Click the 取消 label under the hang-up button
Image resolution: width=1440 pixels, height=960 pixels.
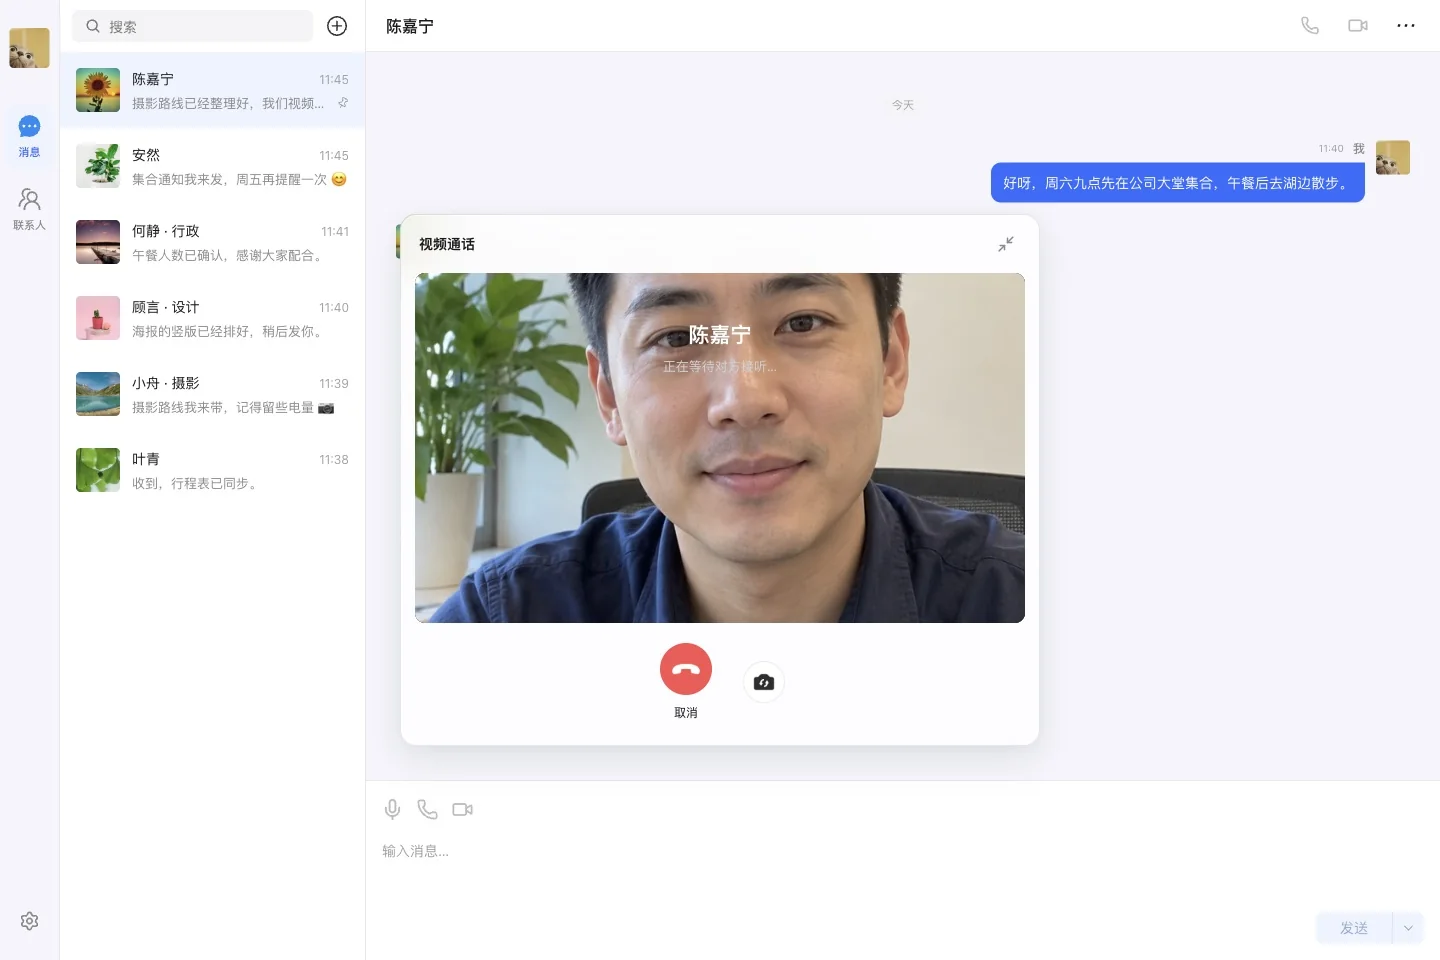(686, 713)
